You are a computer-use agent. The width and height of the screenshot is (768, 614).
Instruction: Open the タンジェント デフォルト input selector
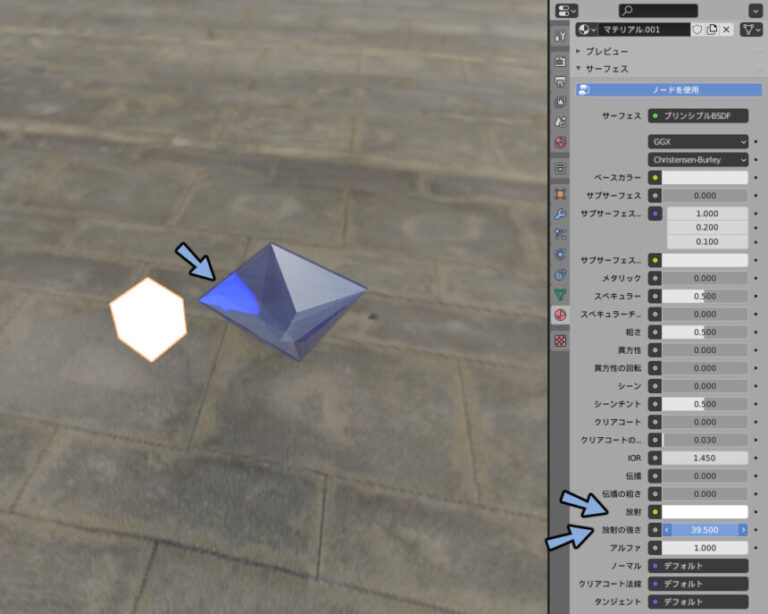tap(698, 602)
